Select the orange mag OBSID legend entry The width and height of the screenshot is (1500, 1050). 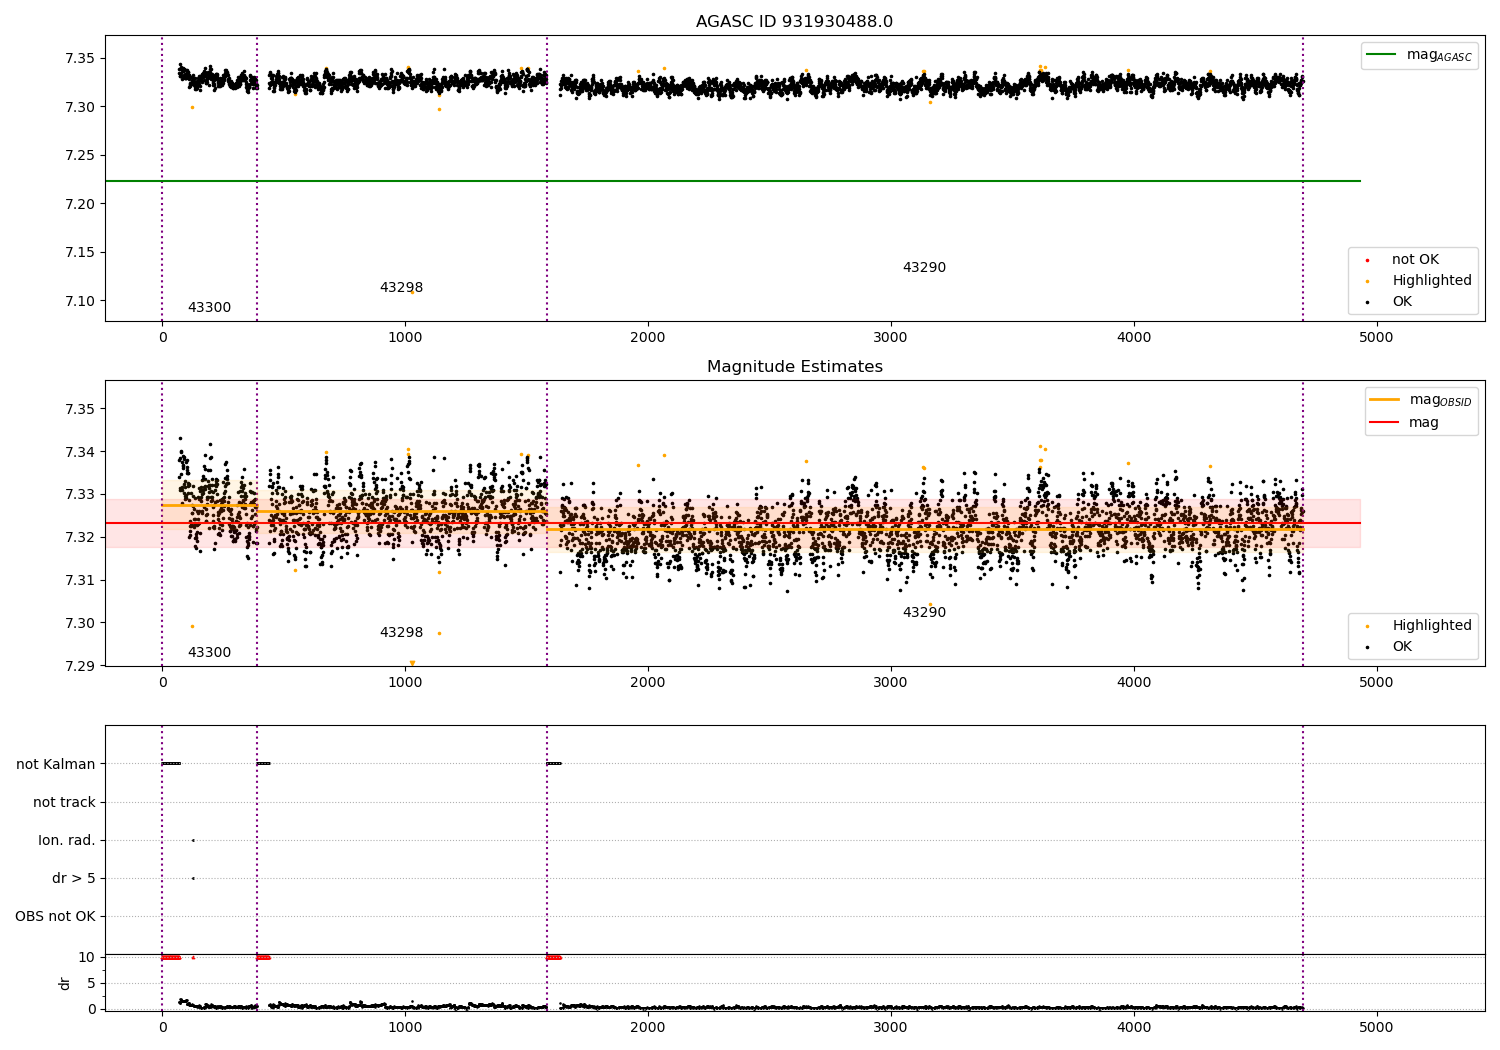[x=1421, y=400]
